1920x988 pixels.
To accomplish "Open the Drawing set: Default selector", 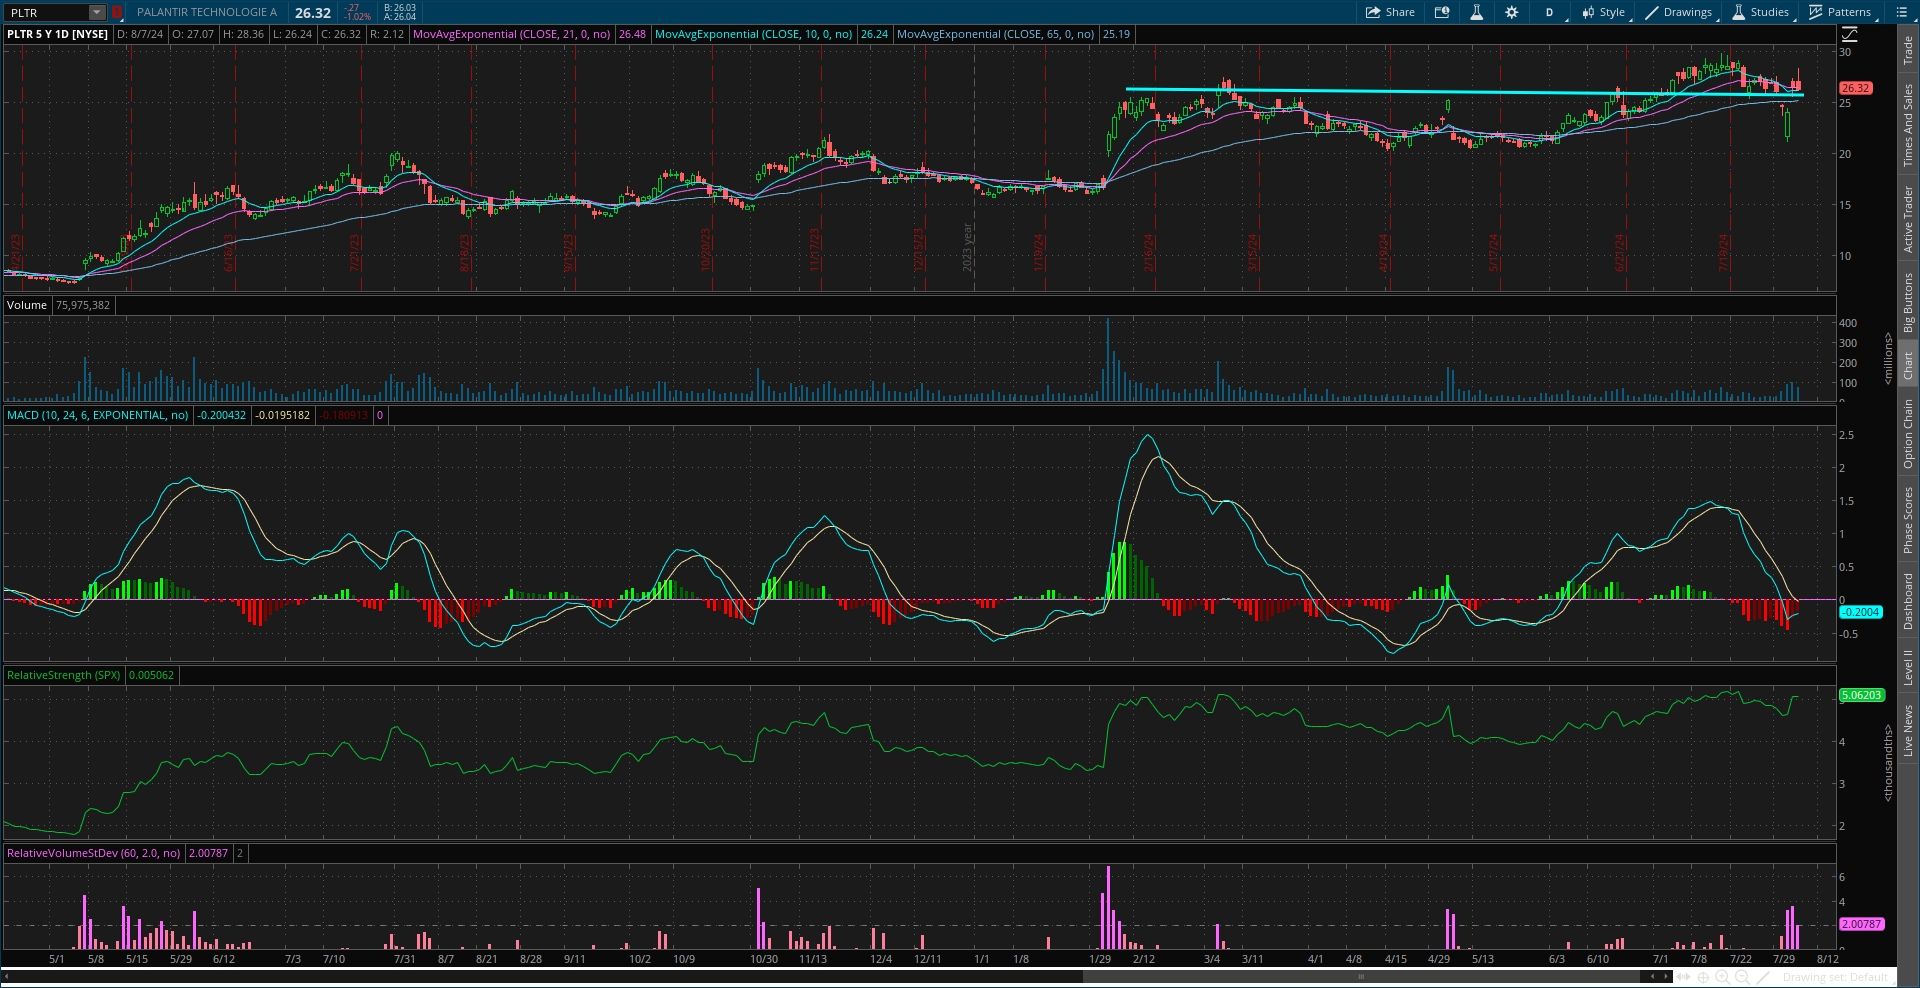I will coord(1835,977).
